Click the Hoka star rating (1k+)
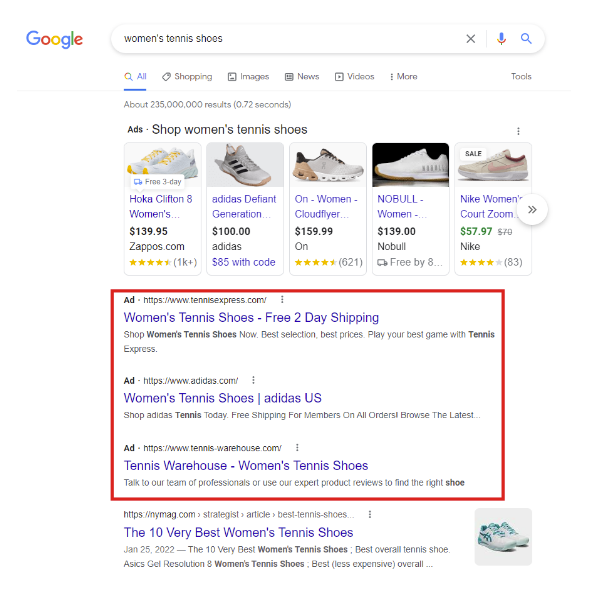 click(x=163, y=262)
